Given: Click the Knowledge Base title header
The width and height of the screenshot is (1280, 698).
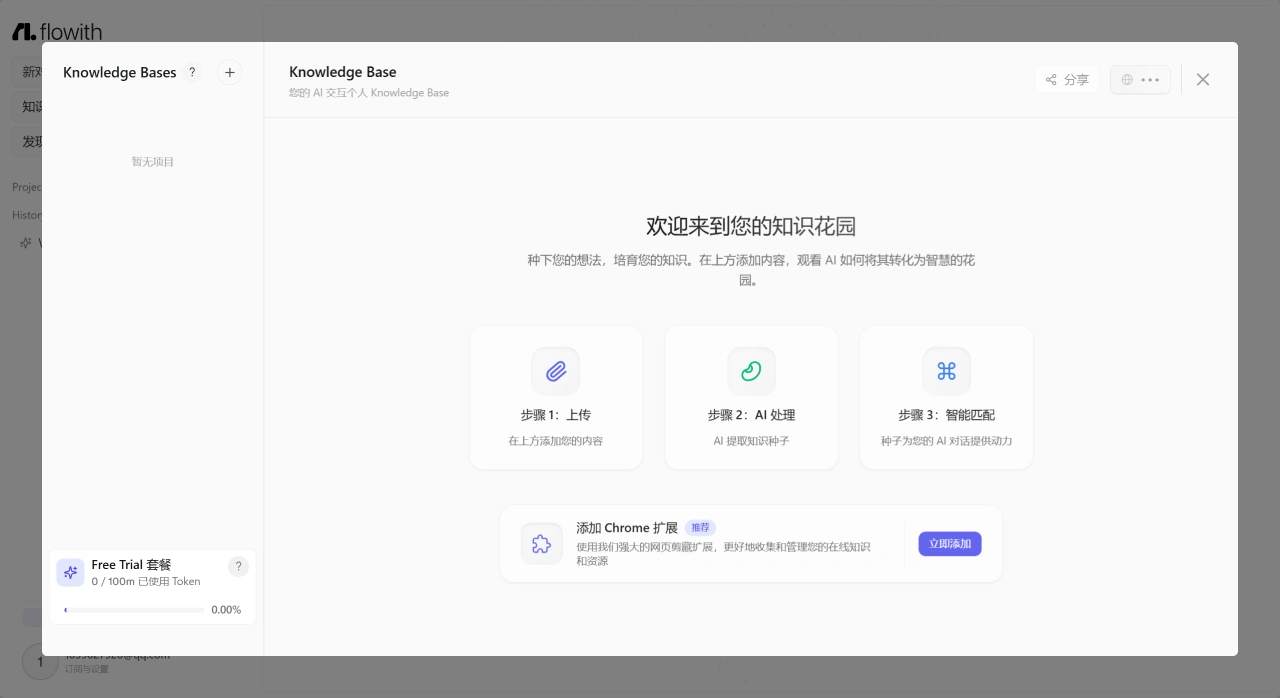Looking at the screenshot, I should pyautogui.click(x=343, y=72).
